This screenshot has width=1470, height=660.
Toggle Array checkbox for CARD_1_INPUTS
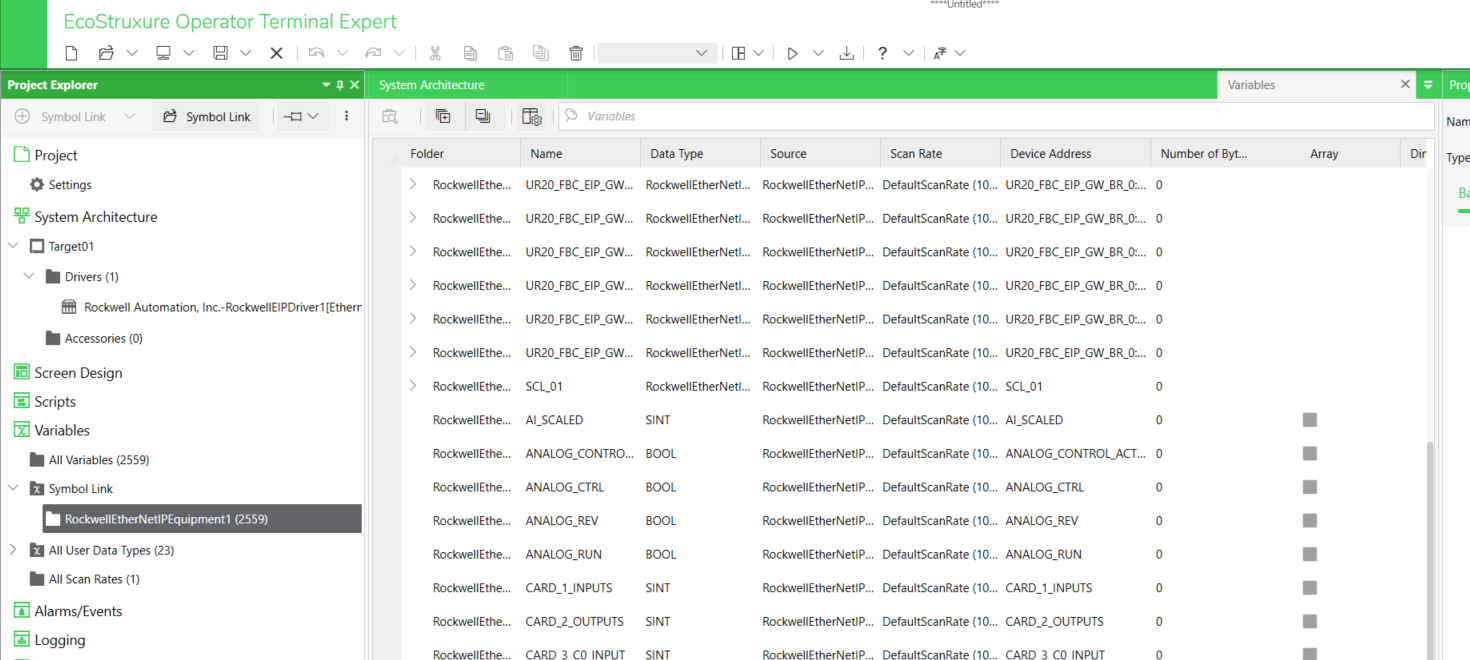click(x=1310, y=588)
